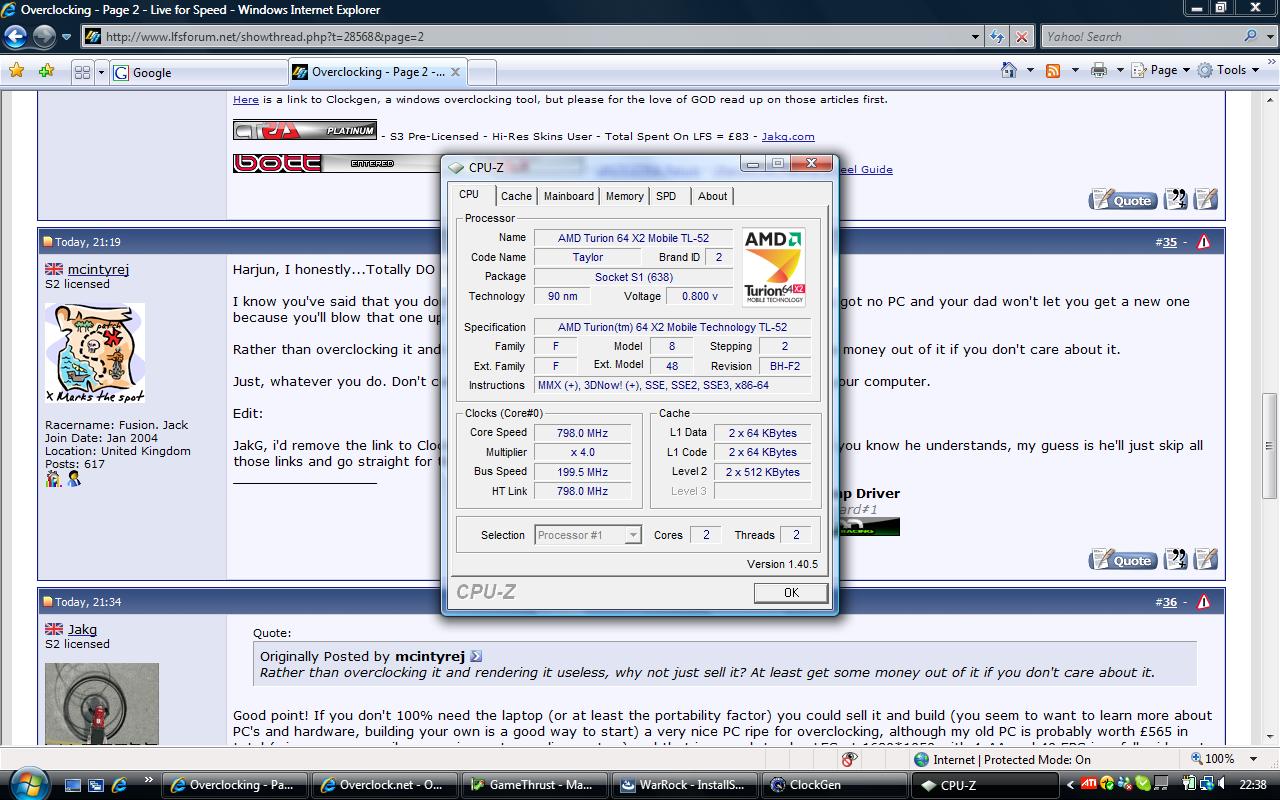Image resolution: width=1280 pixels, height=800 pixels.
Task: Click multi-quote icon above post #35
Action: (1176, 200)
